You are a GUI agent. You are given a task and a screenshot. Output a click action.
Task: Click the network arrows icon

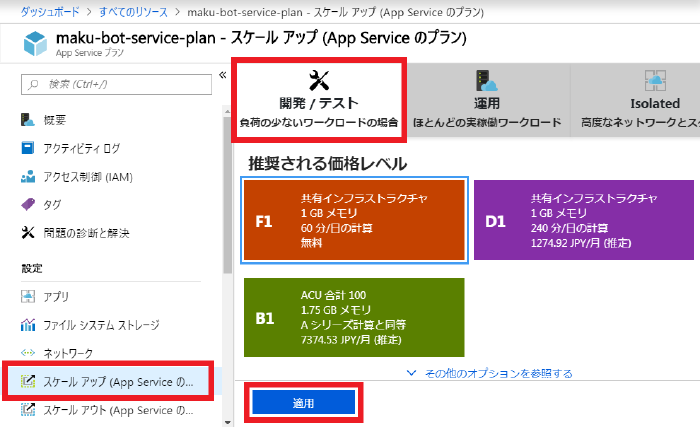pyautogui.click(x=28, y=353)
